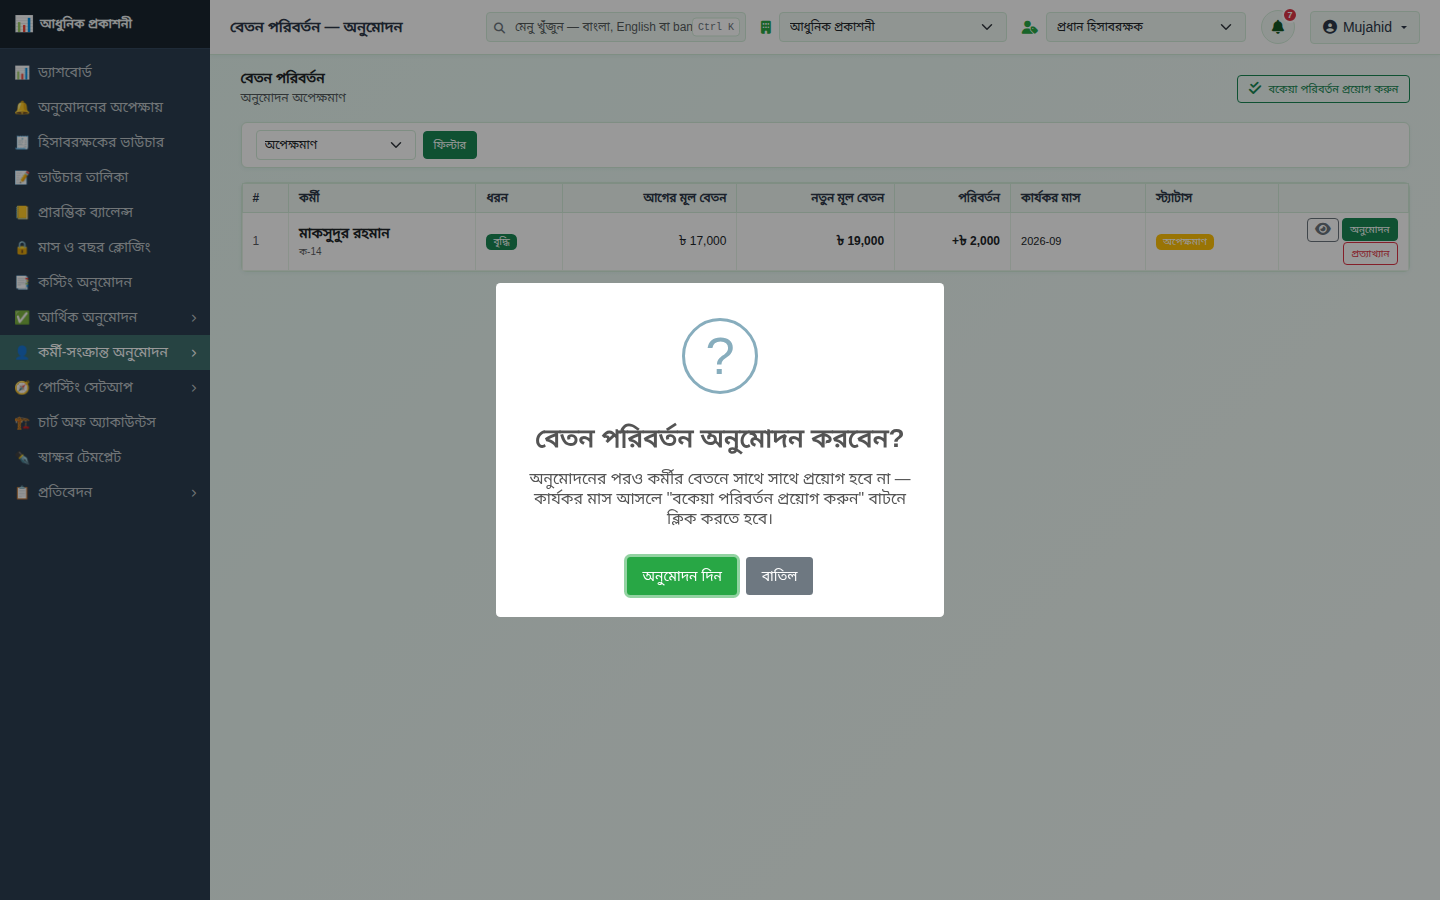
Task: Open notifications bell icon
Action: tap(1278, 27)
